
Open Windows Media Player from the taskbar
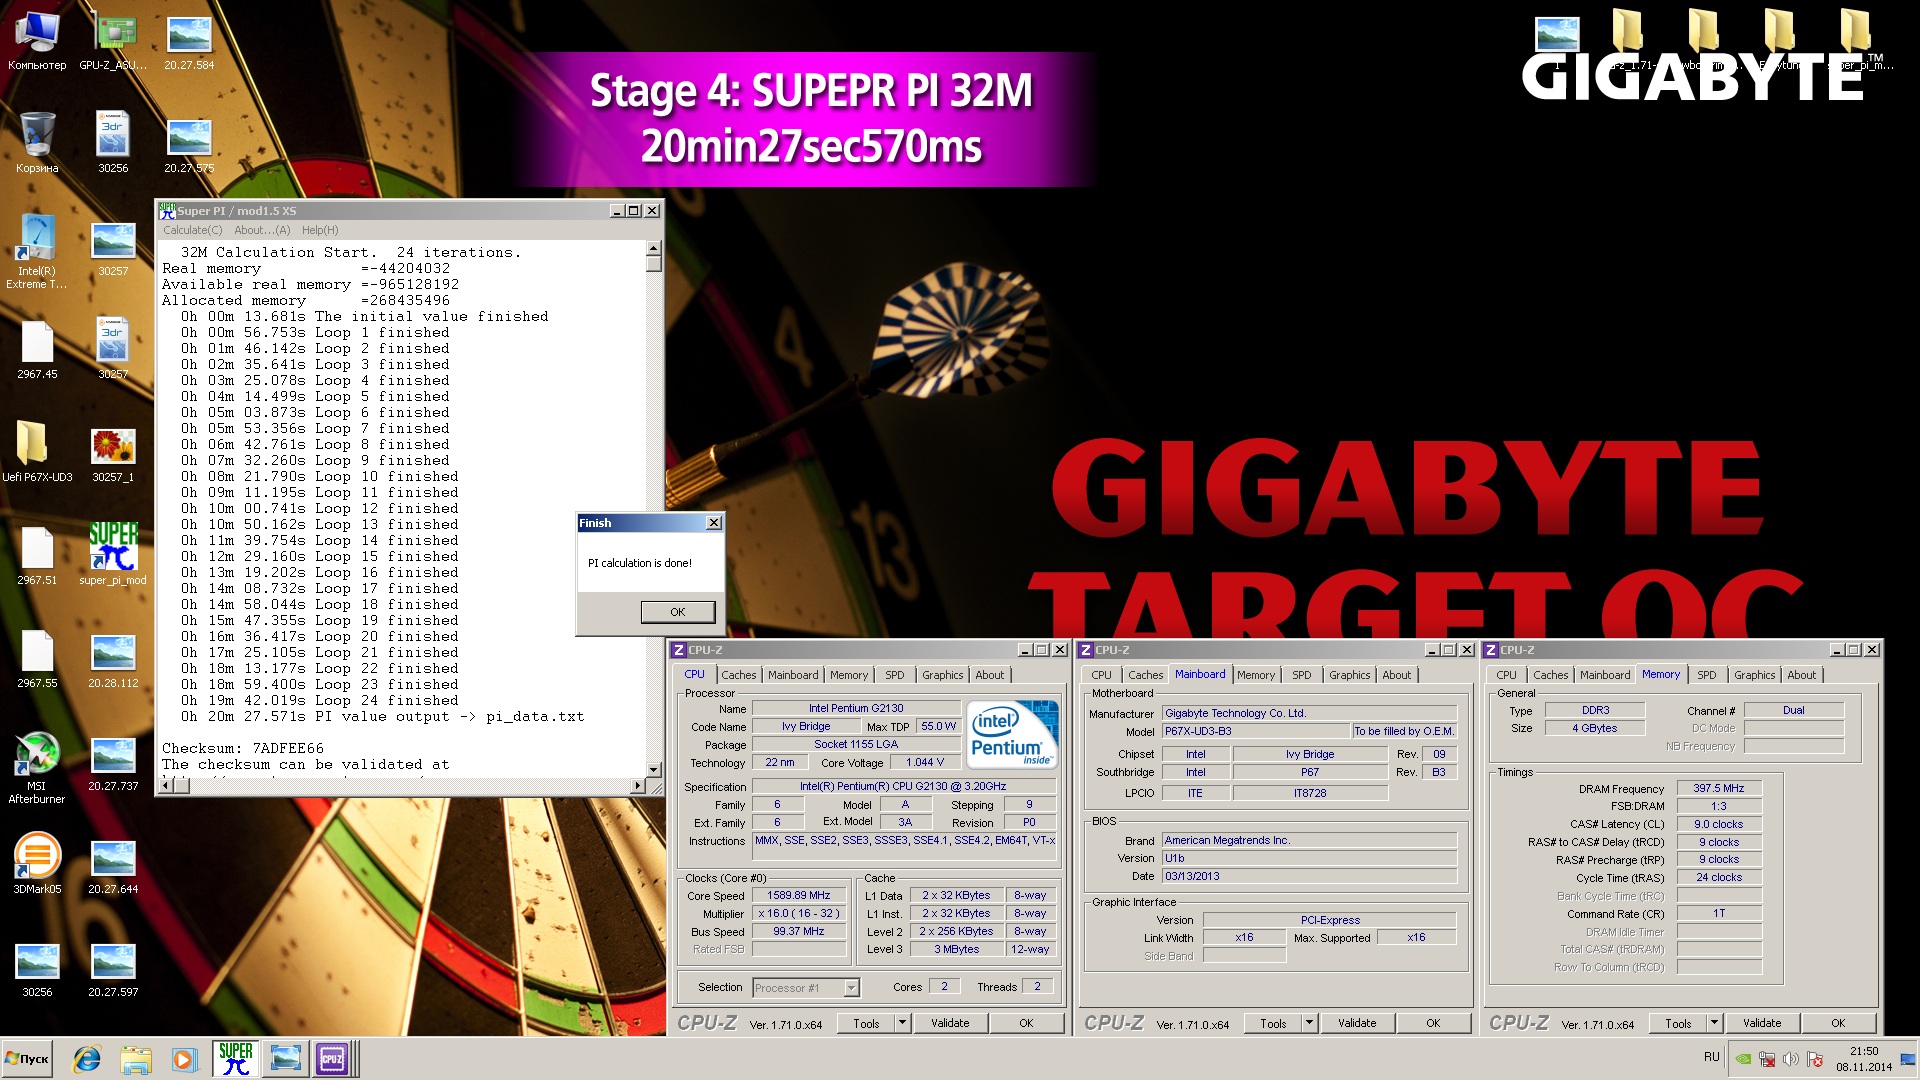183,1059
